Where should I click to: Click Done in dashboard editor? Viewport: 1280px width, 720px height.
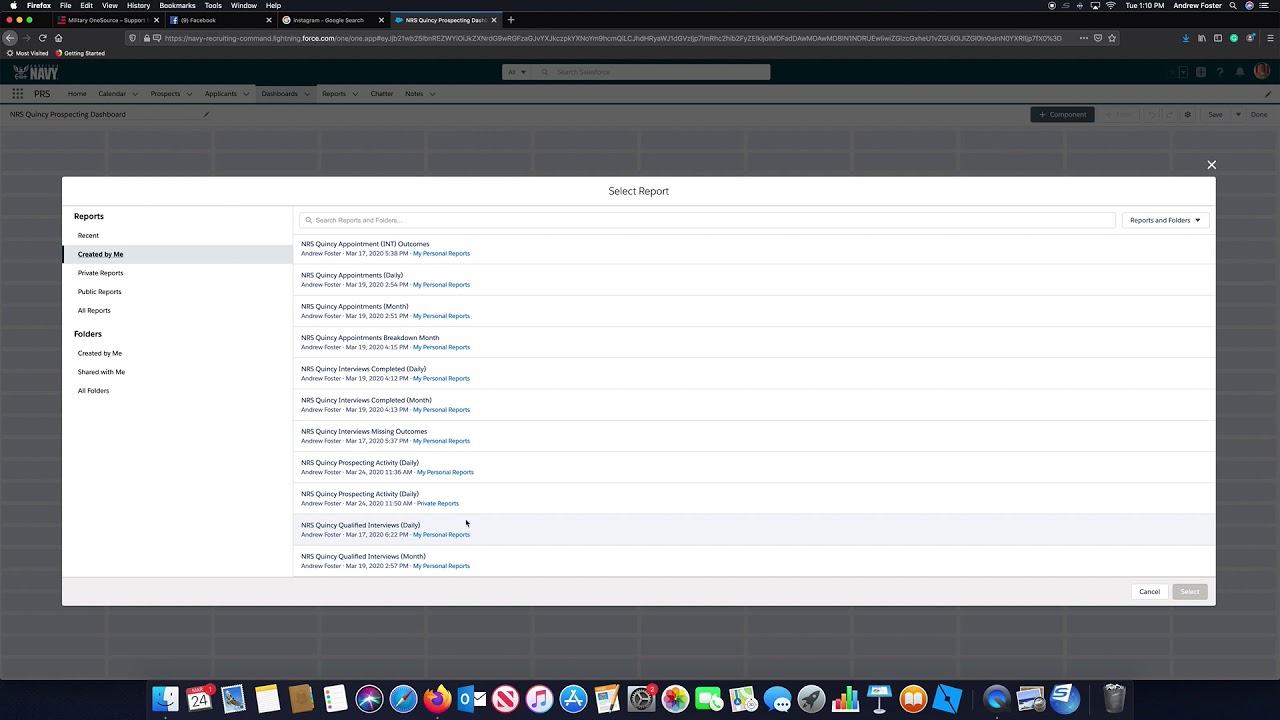point(1259,114)
